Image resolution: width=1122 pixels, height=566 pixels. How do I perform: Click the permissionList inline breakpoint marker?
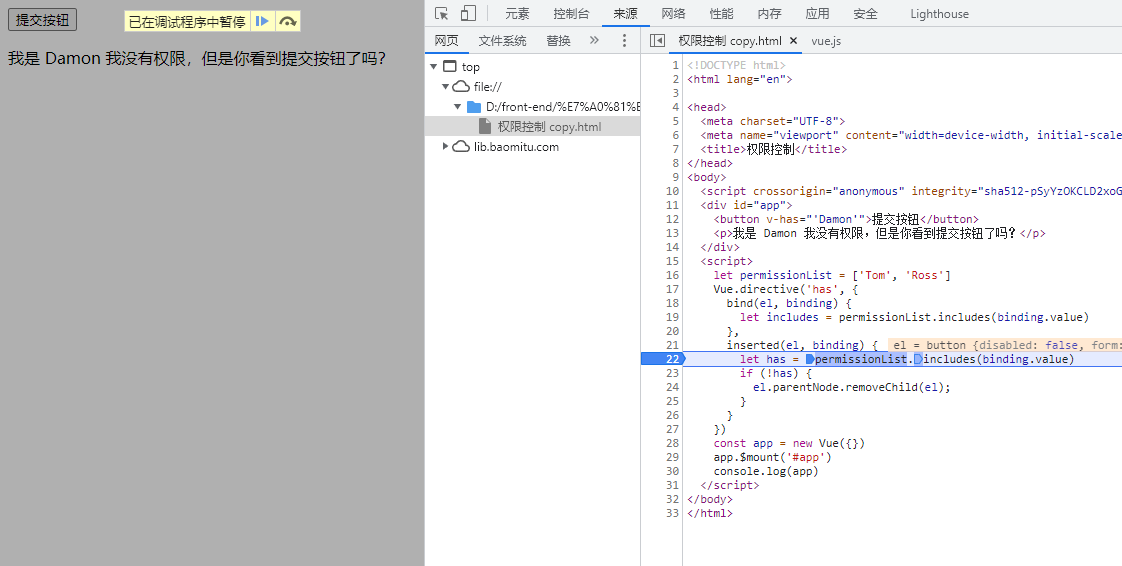click(x=810, y=359)
